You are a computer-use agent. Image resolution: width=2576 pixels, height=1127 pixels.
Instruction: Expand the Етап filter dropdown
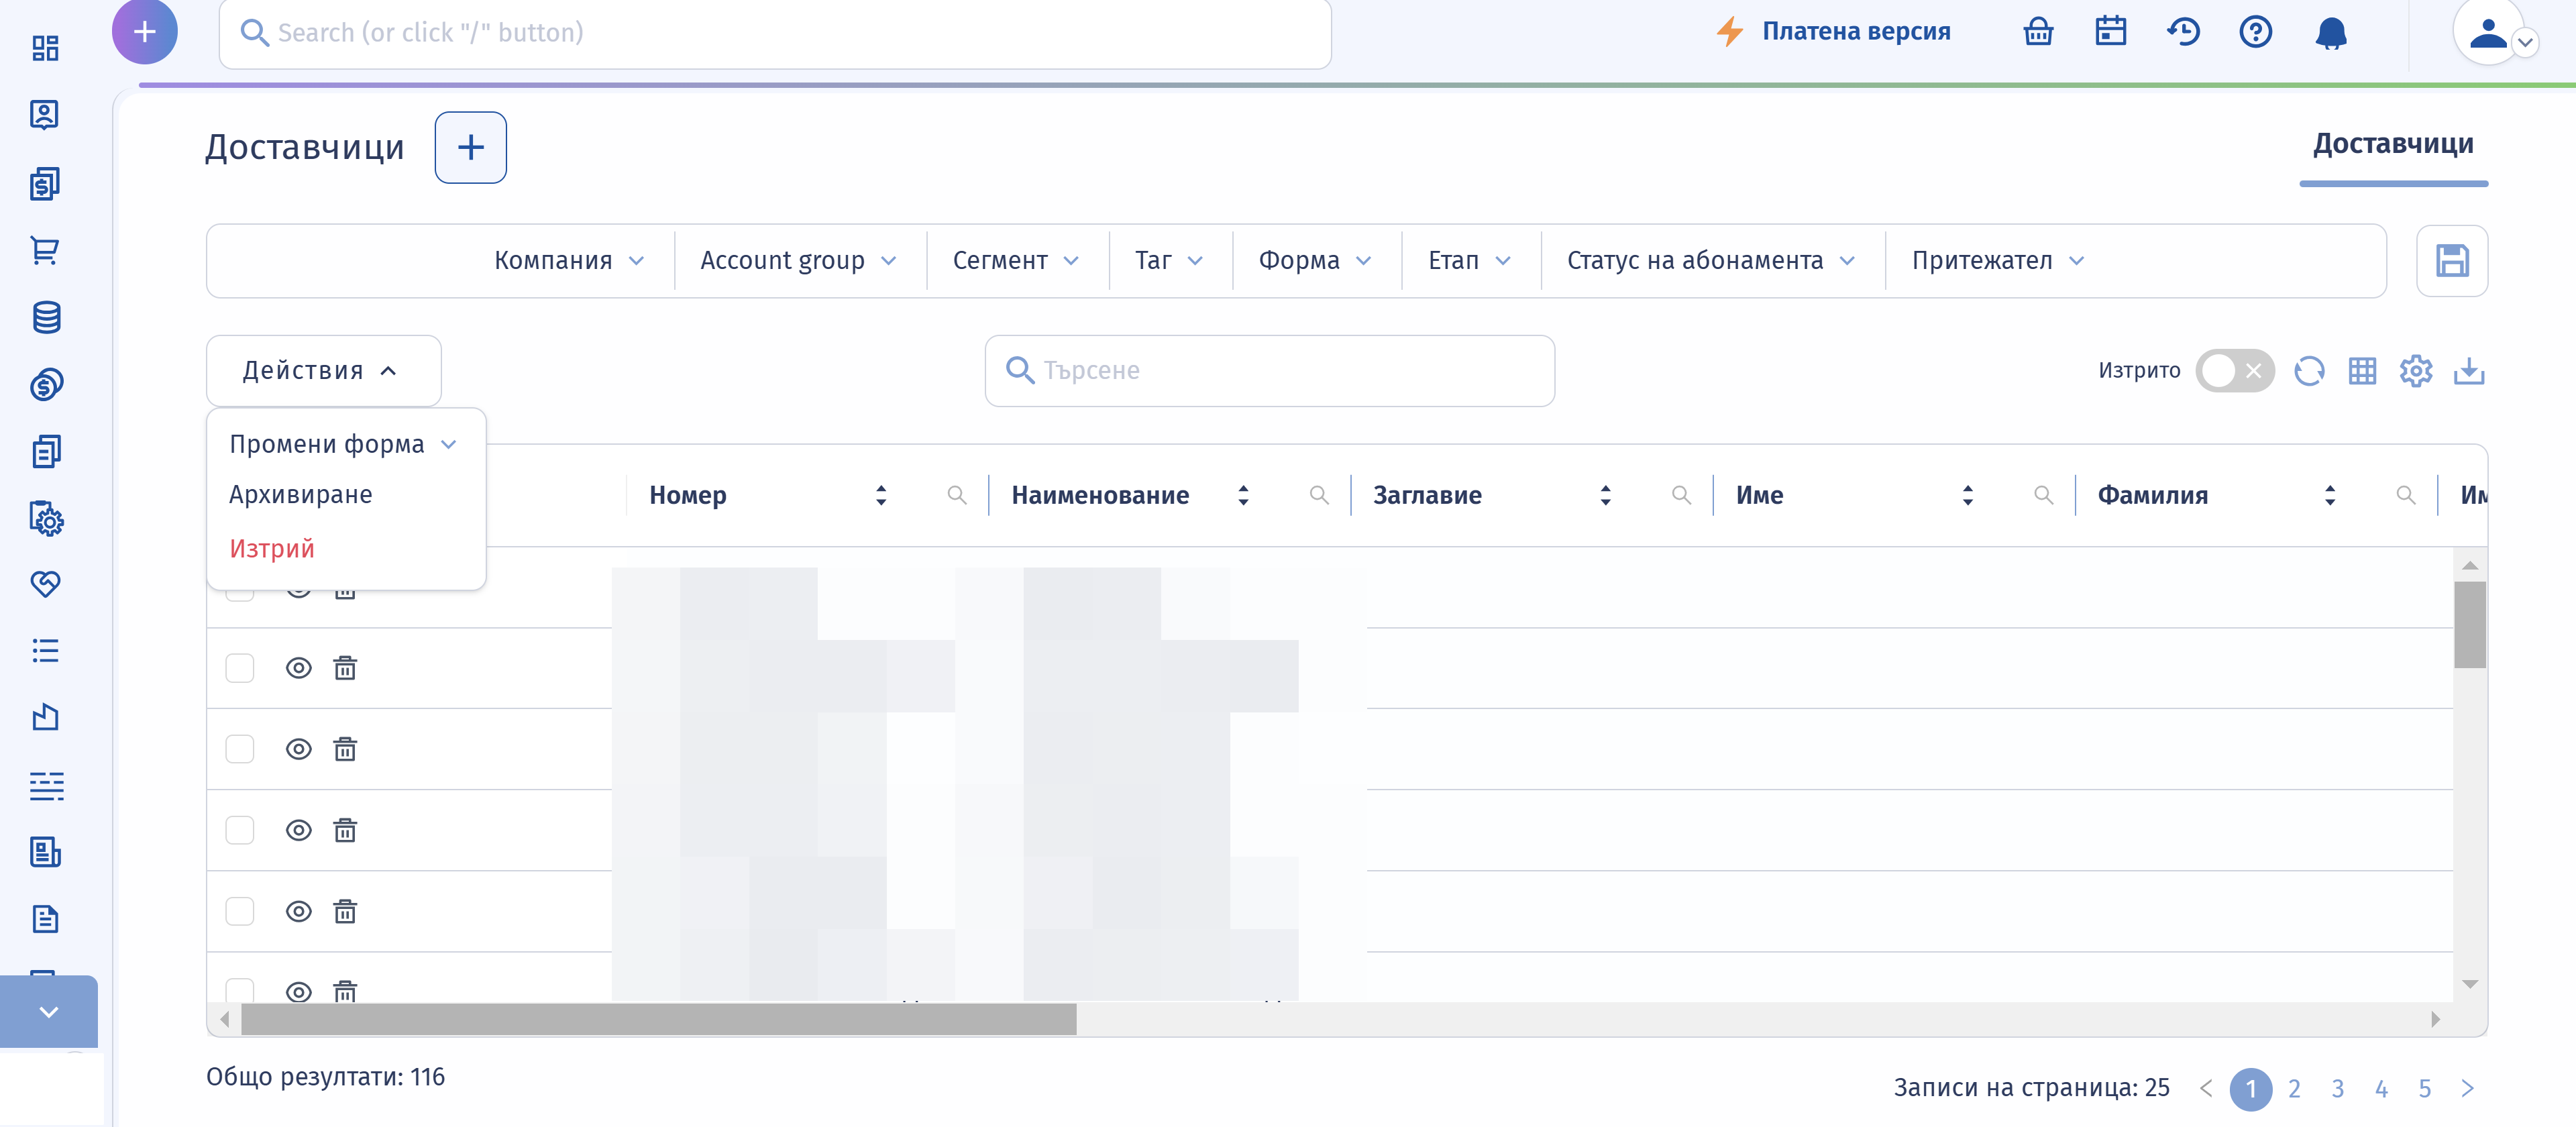(1469, 261)
